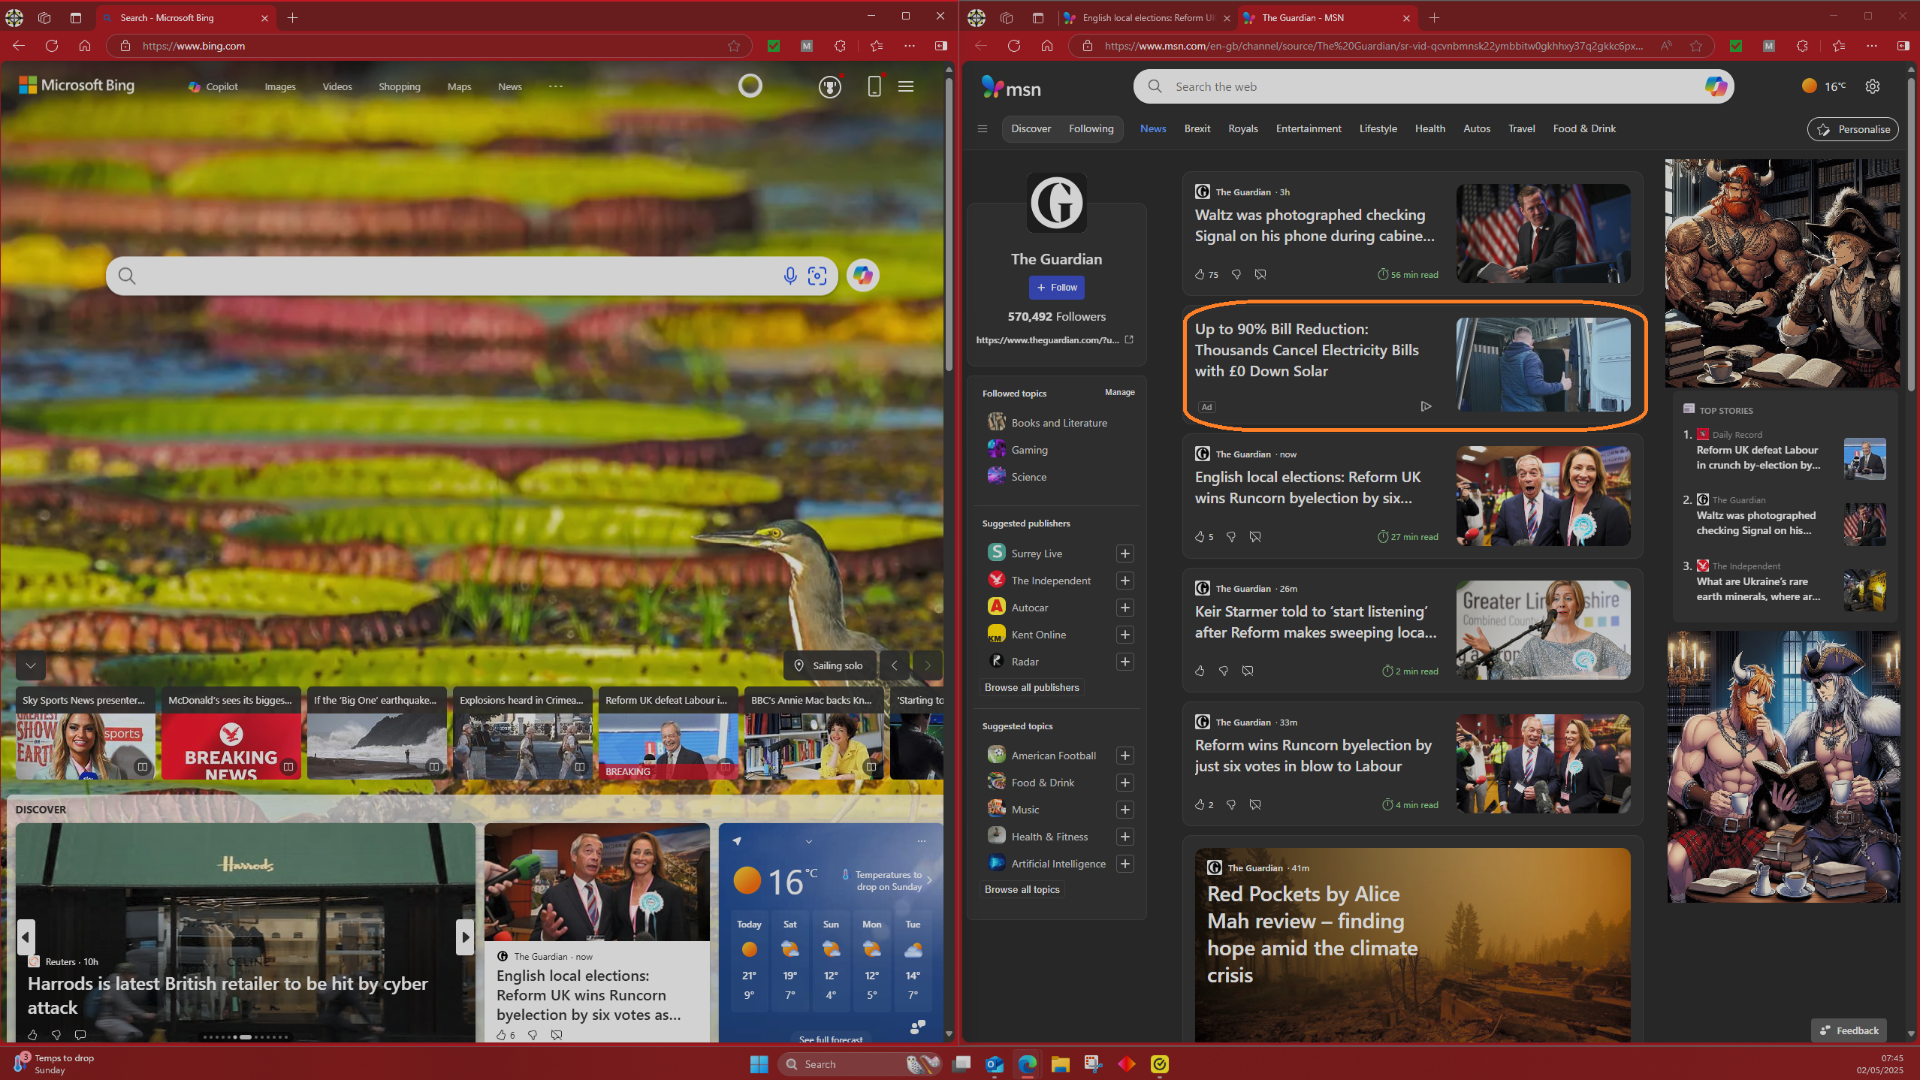Click the Bing voice search microphone icon
Viewport: 1920px width, 1080px height.
[790, 276]
